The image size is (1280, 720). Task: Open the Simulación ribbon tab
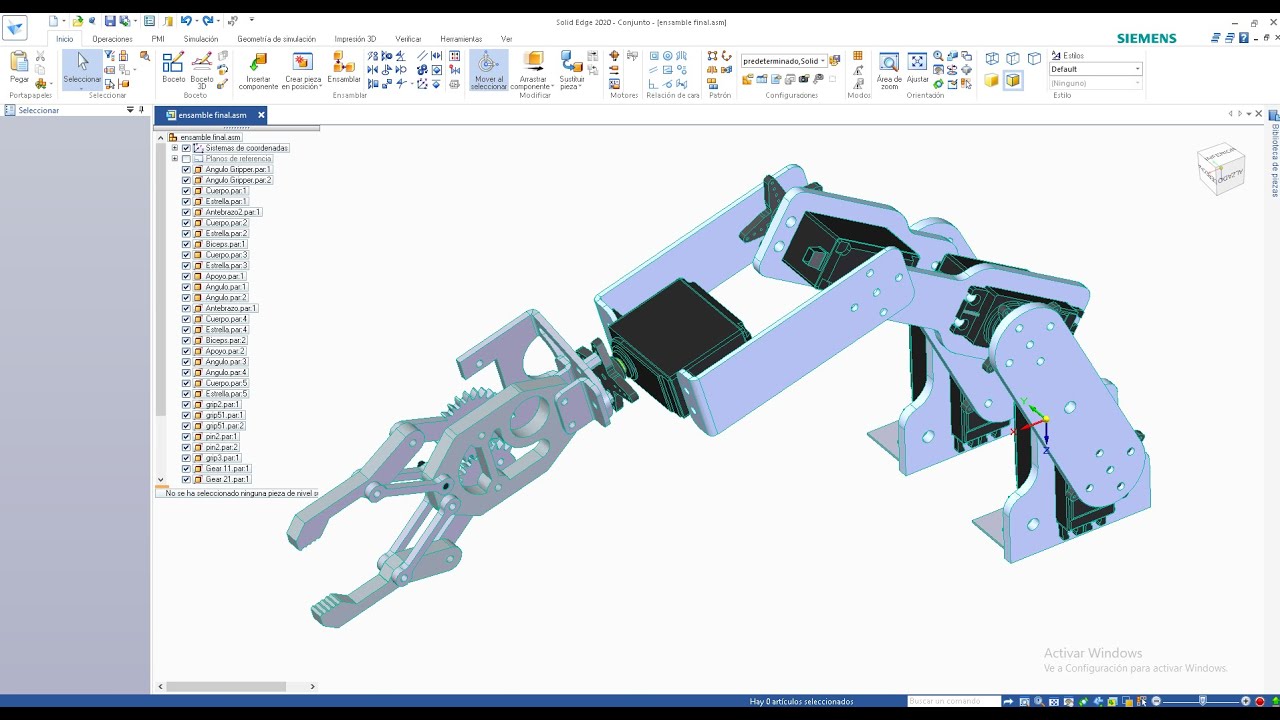click(201, 39)
